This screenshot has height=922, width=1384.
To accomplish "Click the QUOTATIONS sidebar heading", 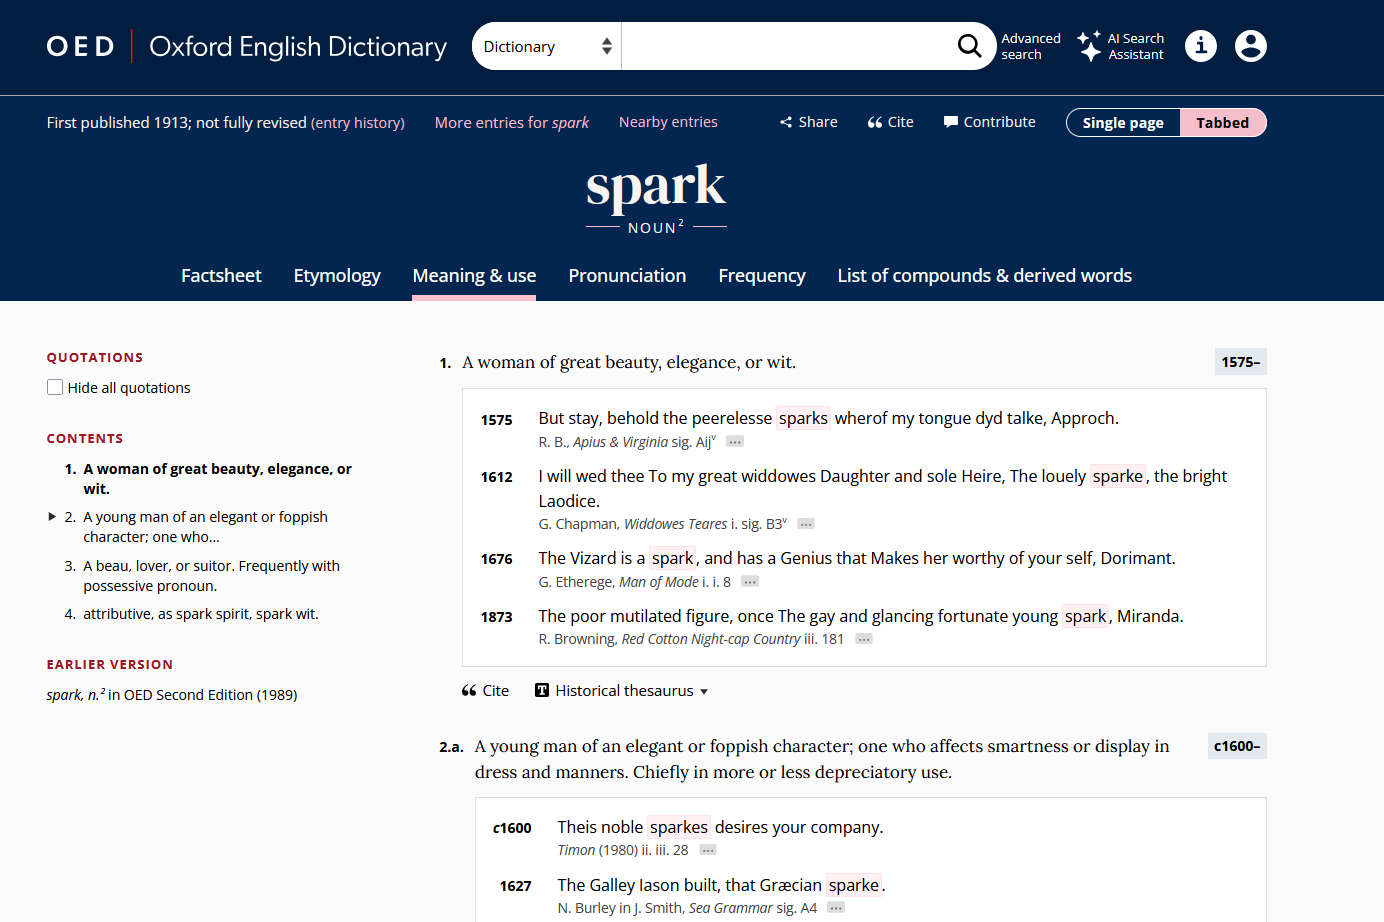I will pyautogui.click(x=95, y=357).
